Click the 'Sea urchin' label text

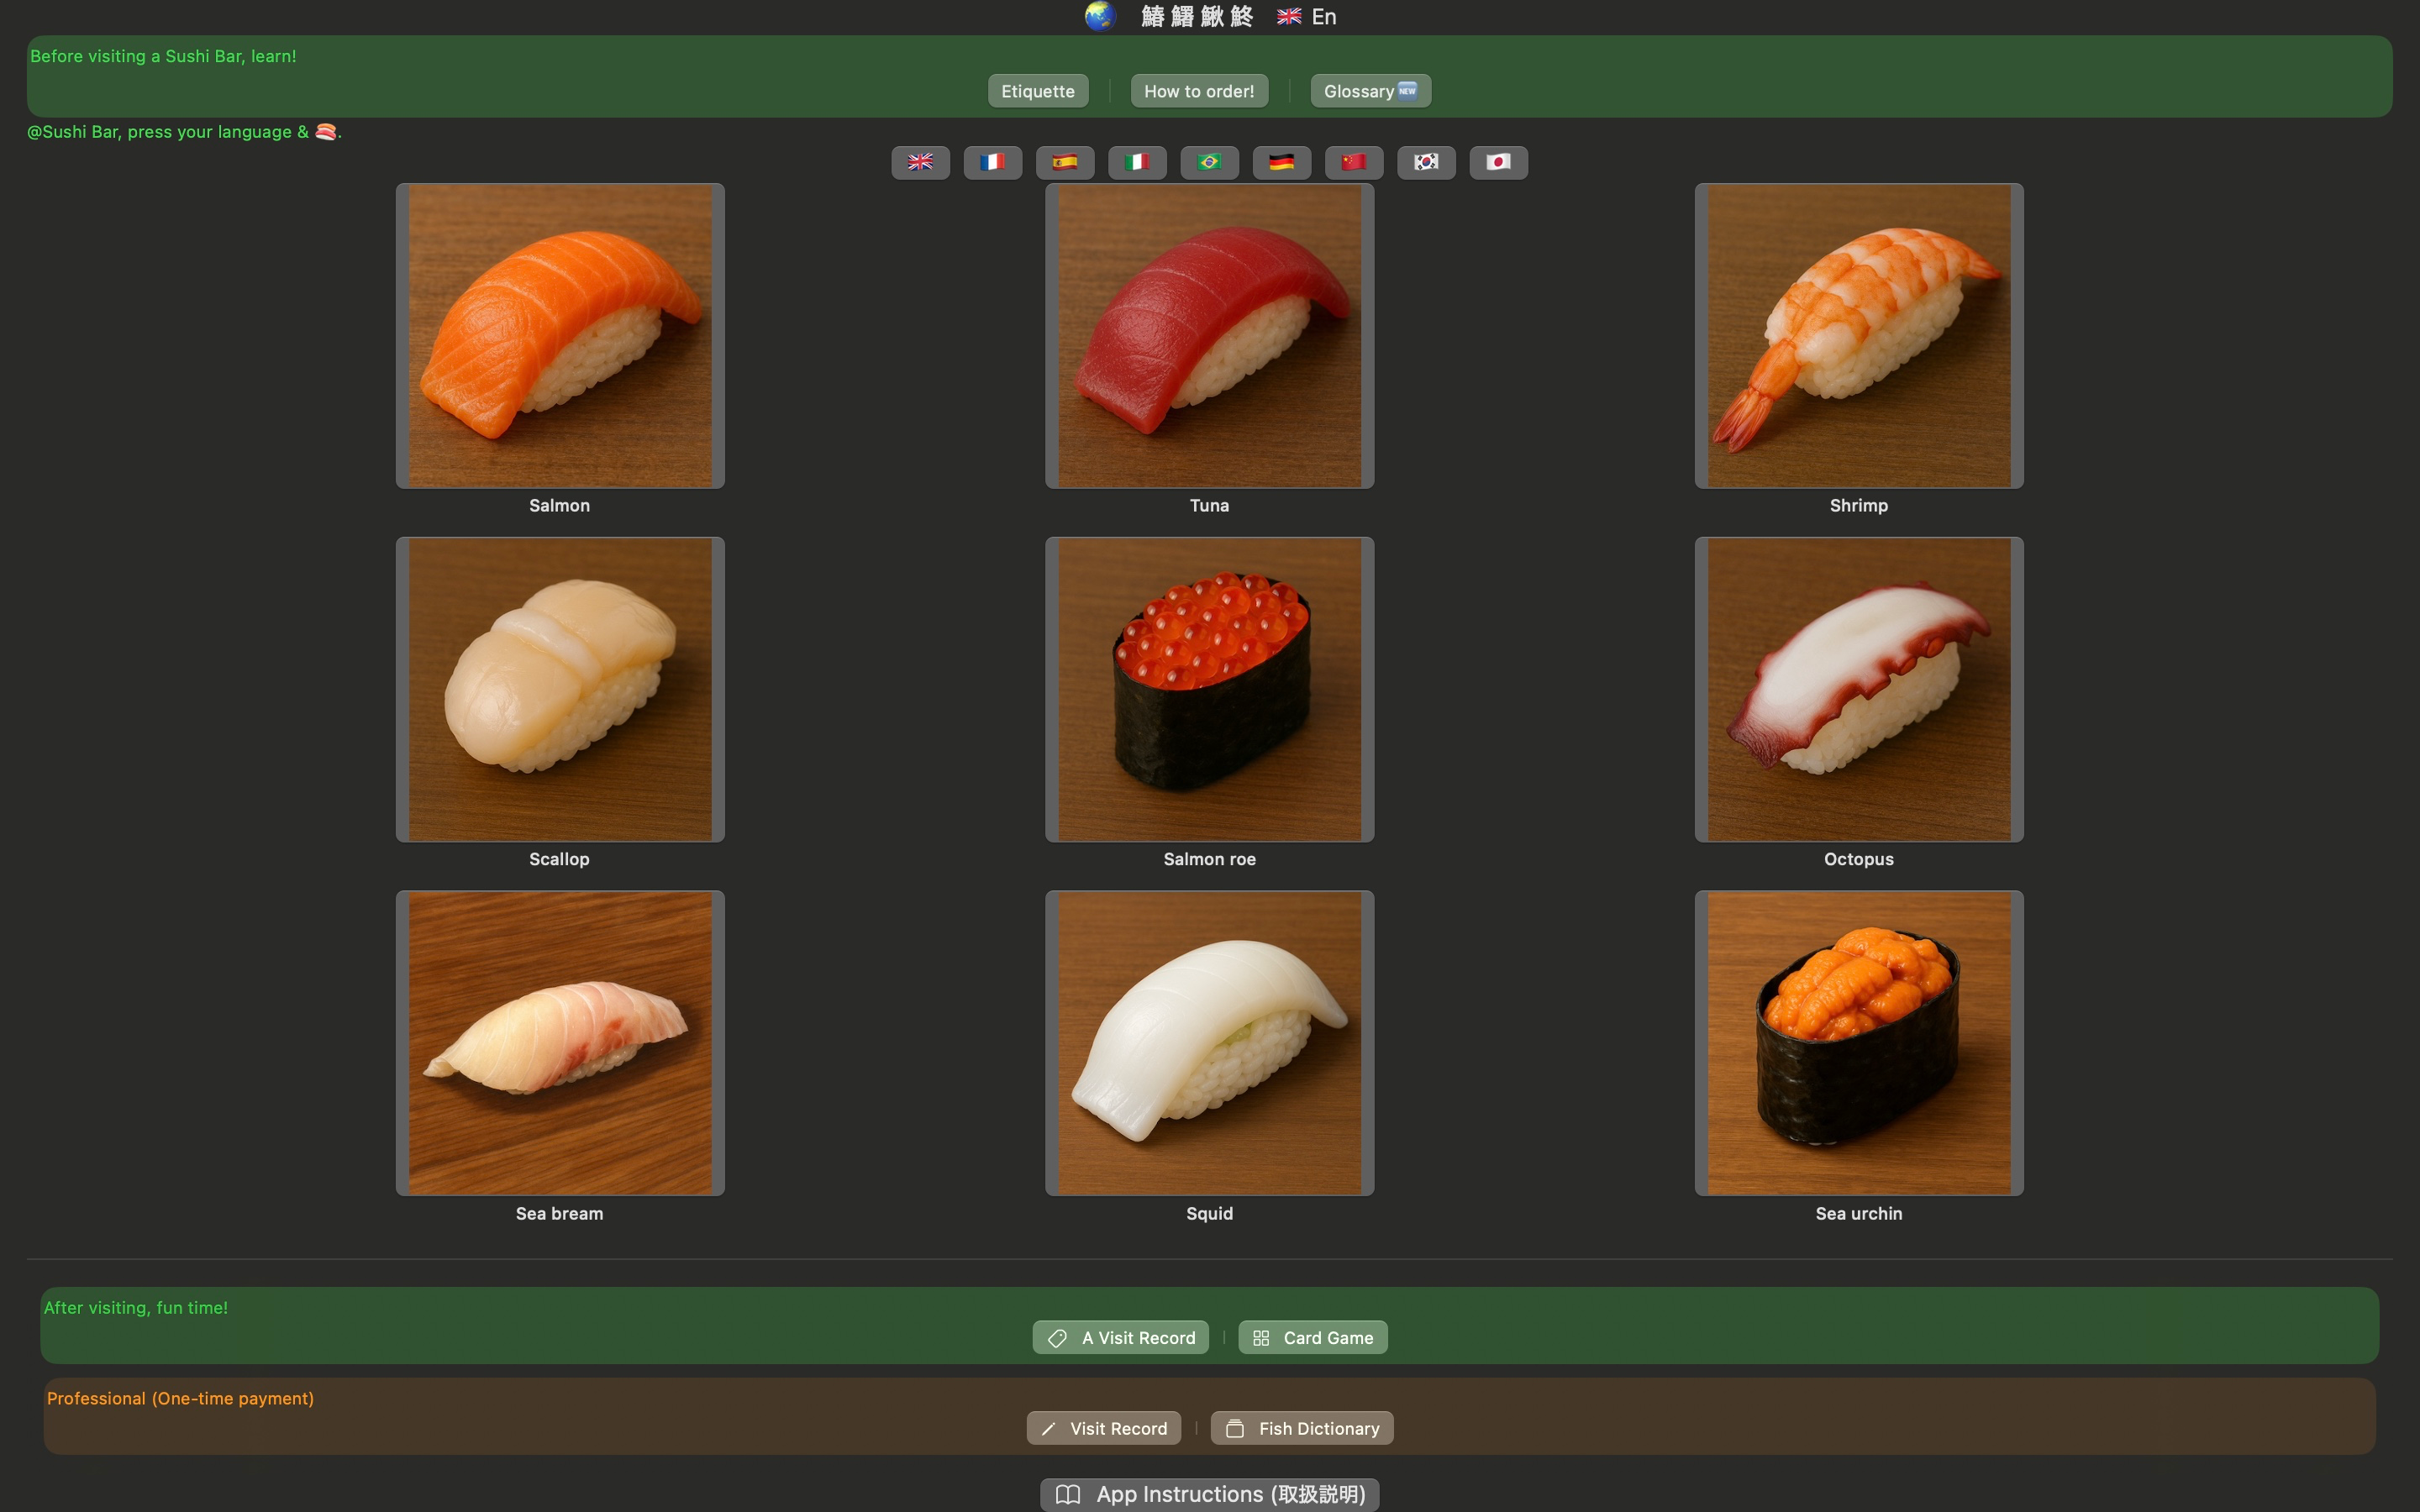(x=1859, y=1214)
